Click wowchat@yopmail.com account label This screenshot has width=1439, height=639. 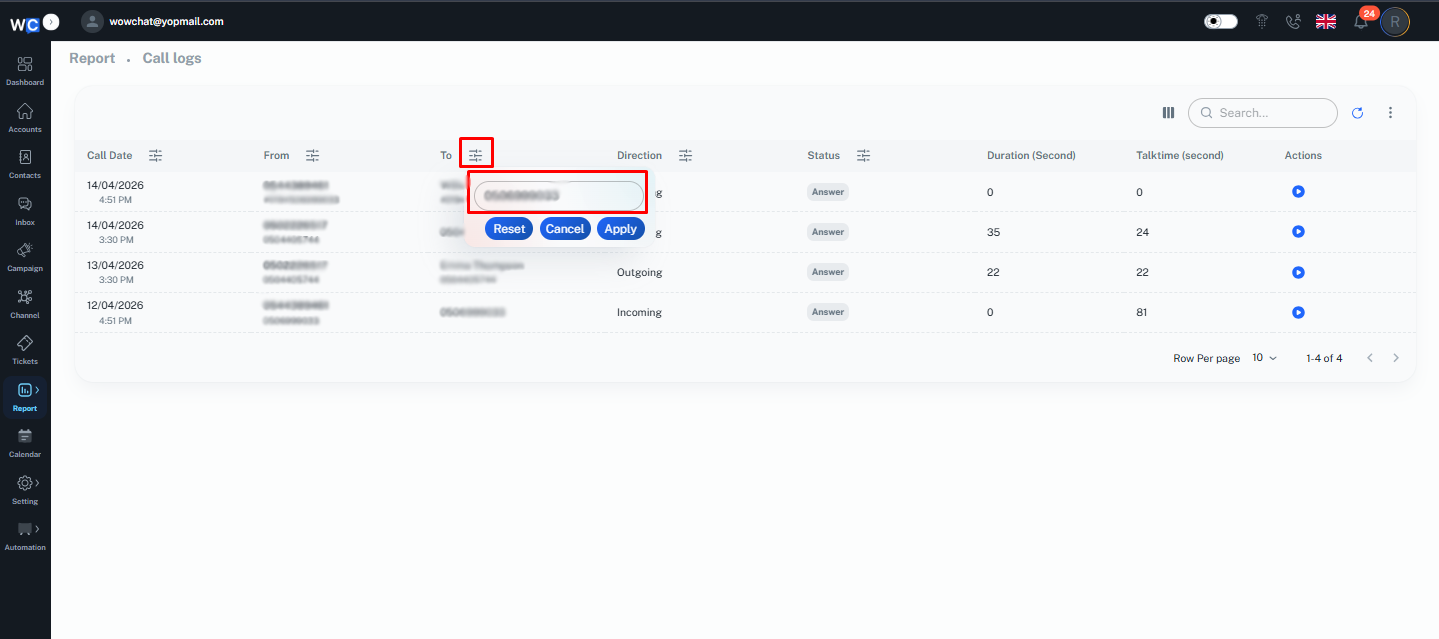click(166, 21)
